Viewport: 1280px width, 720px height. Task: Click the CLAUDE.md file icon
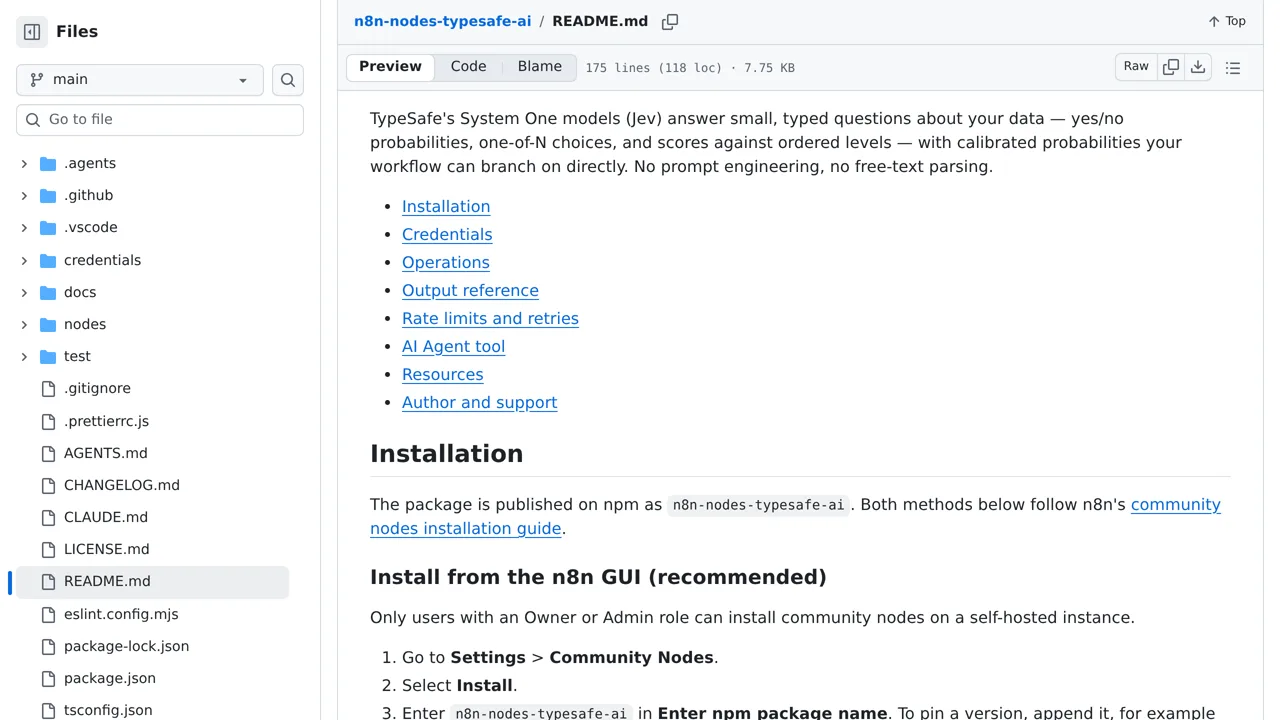point(48,517)
